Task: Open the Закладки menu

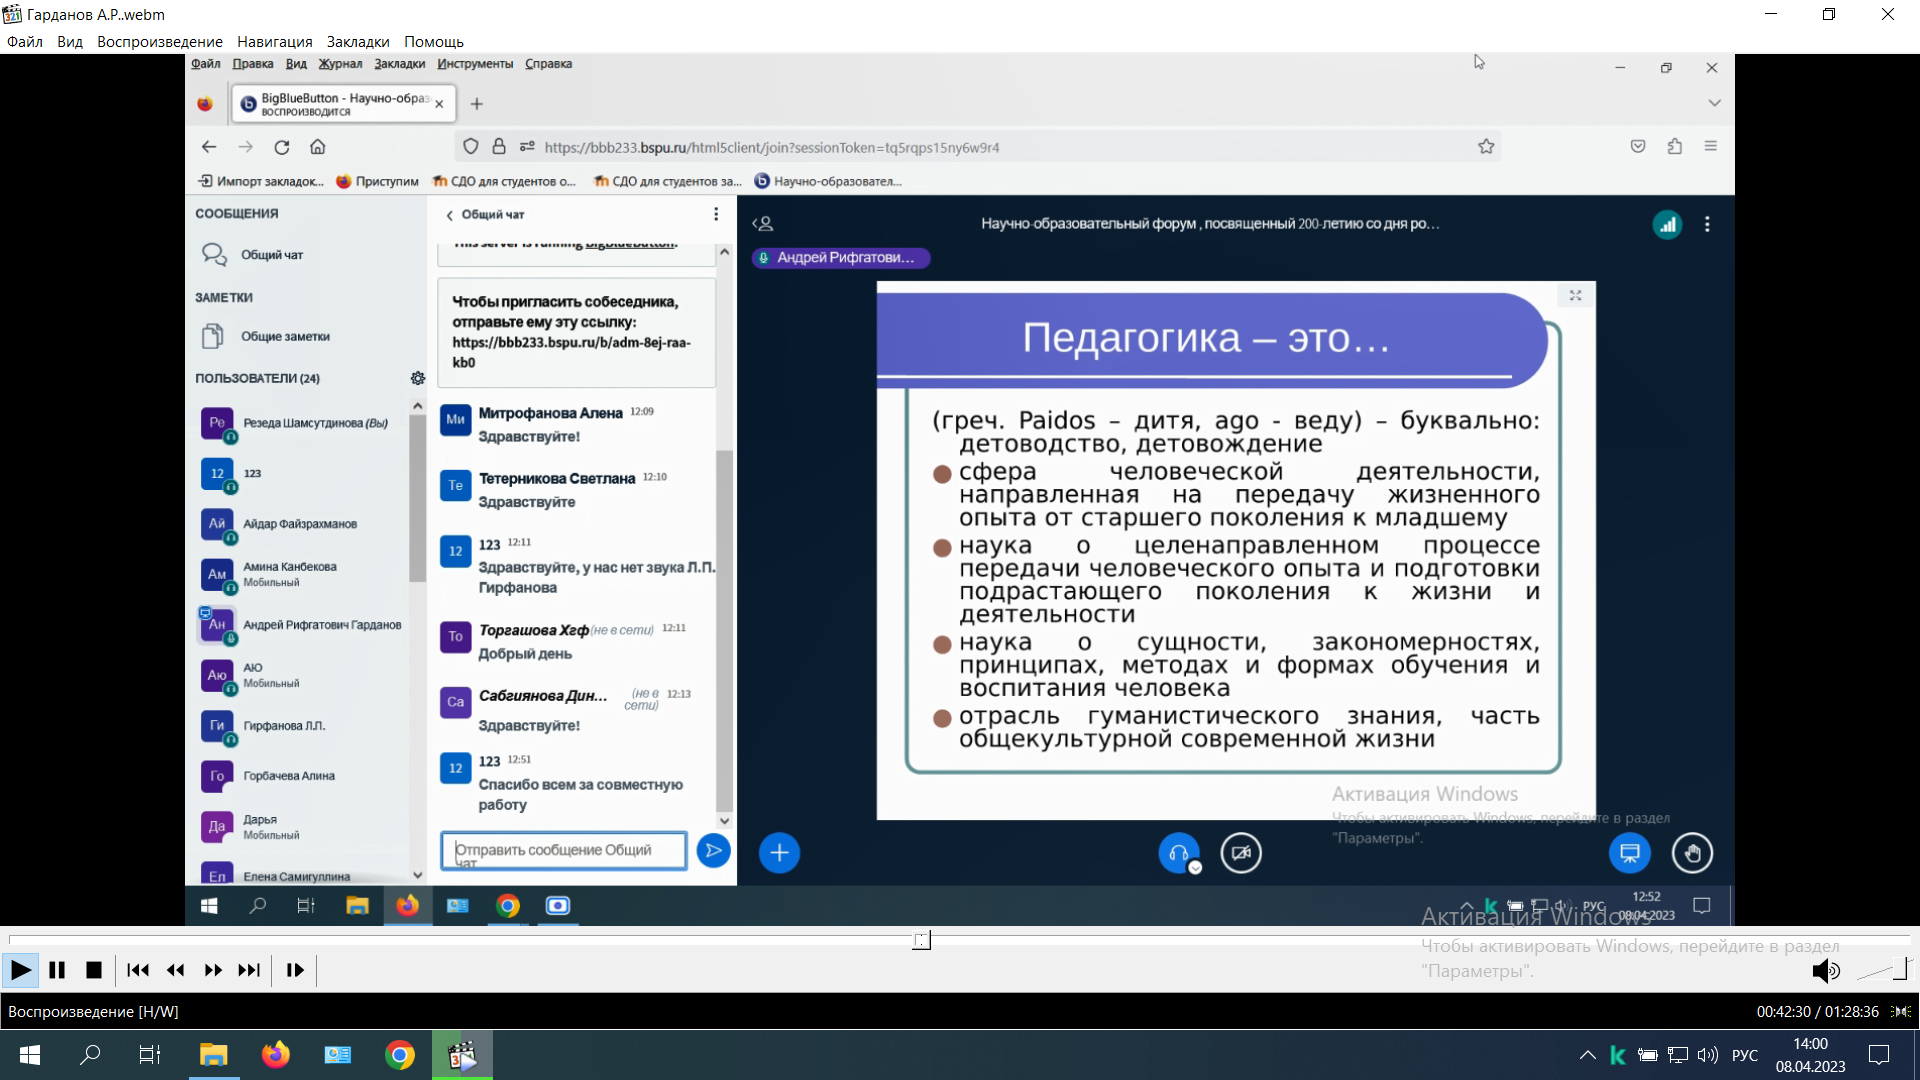Action: 357,42
